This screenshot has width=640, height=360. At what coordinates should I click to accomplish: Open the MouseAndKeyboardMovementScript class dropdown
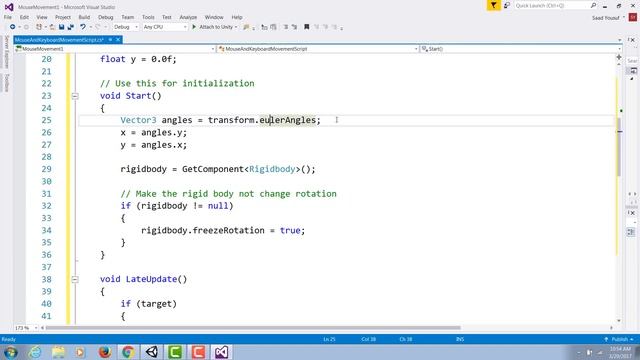318,49
